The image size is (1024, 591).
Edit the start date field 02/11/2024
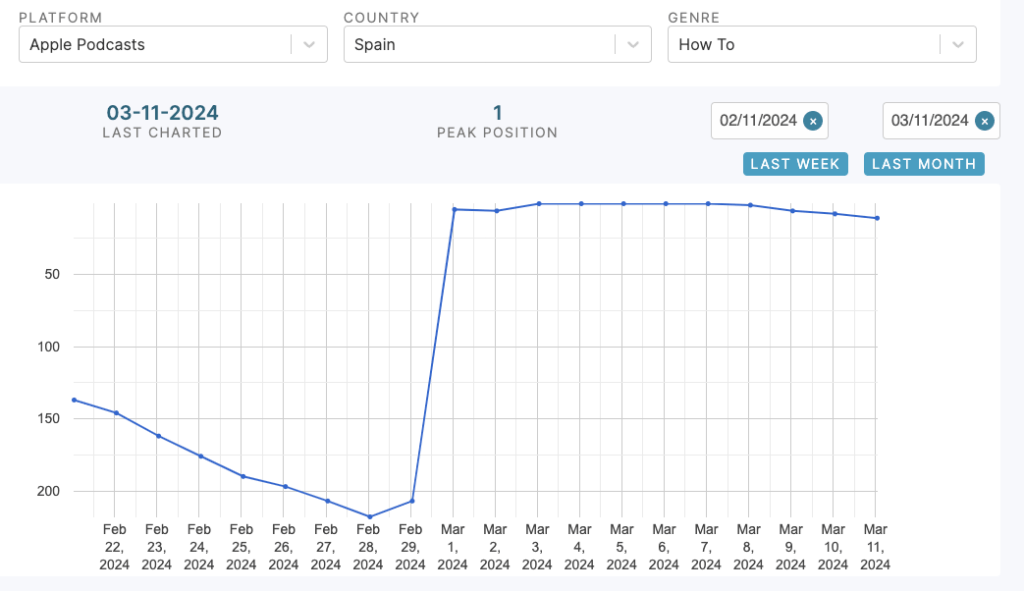point(758,121)
